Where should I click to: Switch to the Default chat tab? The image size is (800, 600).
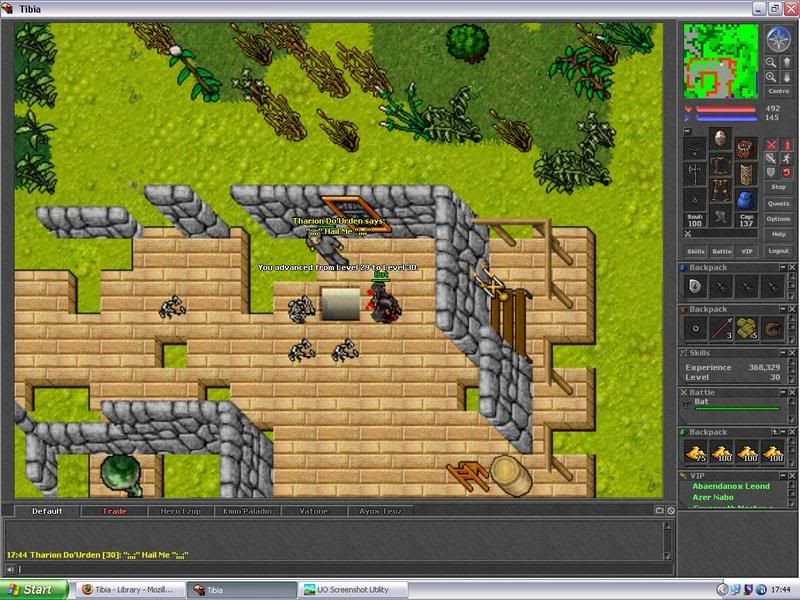(47, 511)
